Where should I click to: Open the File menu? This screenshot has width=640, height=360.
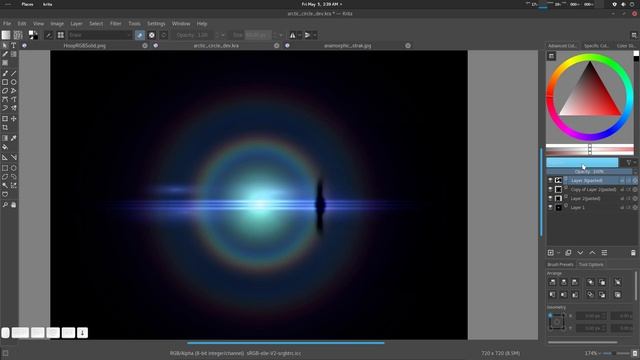click(x=7, y=24)
